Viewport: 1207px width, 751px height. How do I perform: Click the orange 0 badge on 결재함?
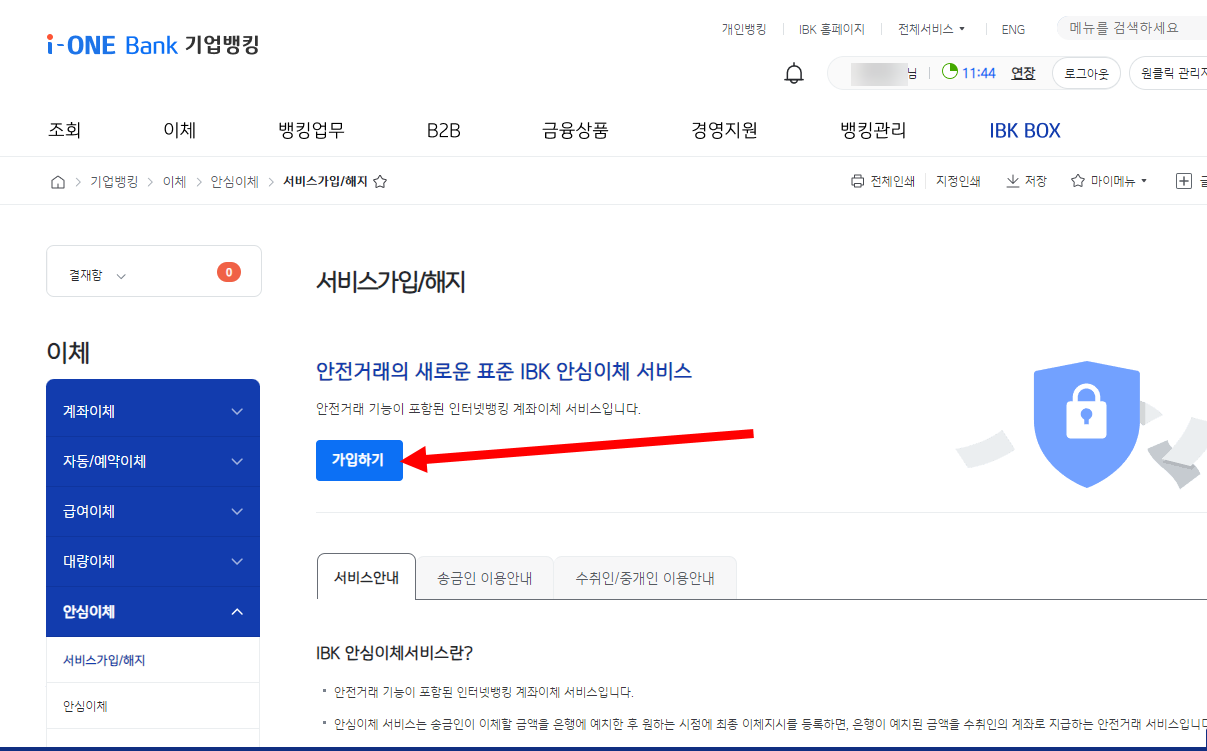pyautogui.click(x=229, y=271)
